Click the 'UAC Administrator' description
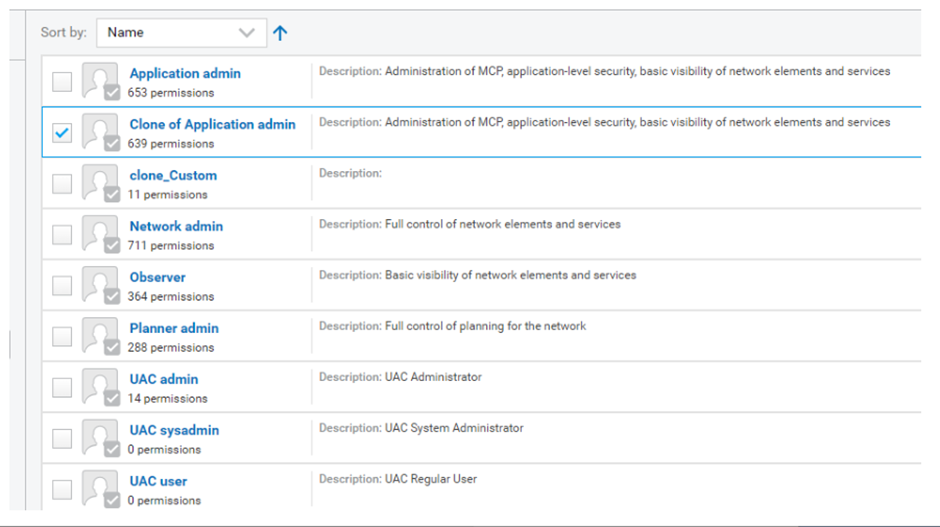 point(433,377)
